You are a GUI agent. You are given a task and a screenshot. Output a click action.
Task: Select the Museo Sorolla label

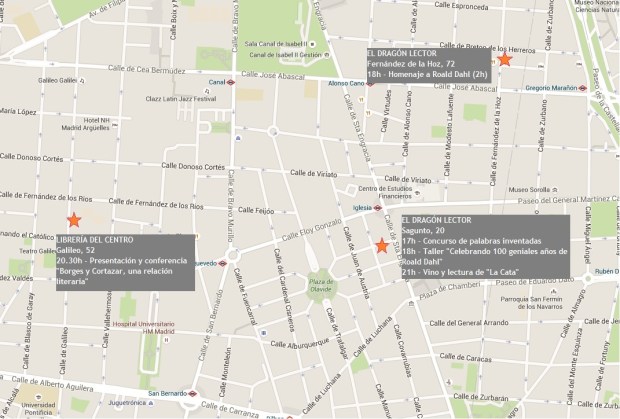tap(531, 189)
